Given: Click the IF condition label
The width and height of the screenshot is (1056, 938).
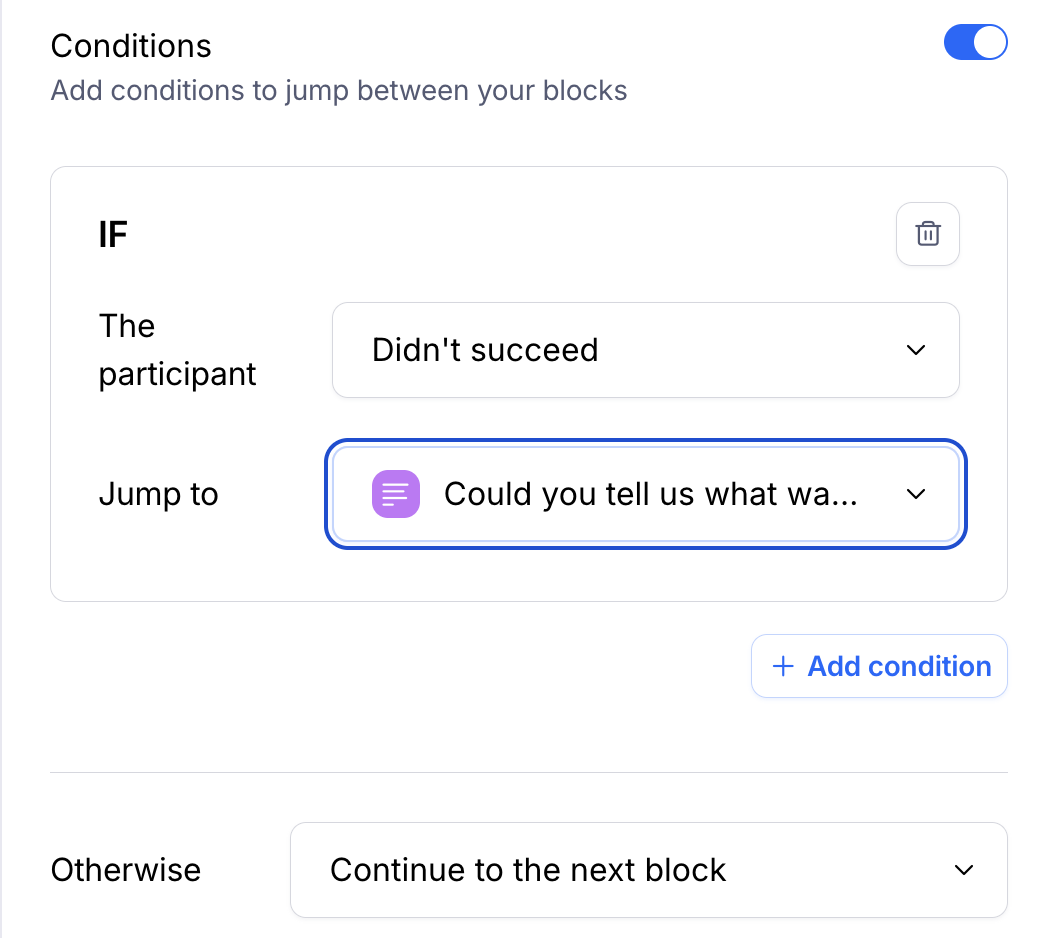Looking at the screenshot, I should click(113, 235).
